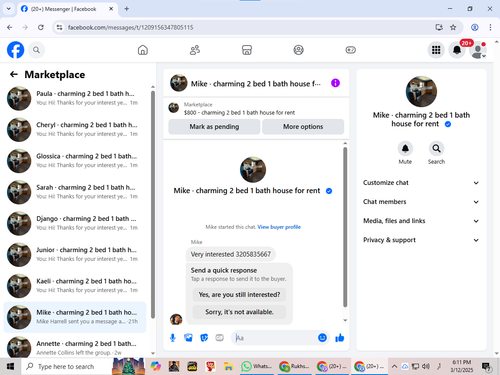Go back using the Marketplace arrow
The image size is (500, 375).
pos(14,74)
